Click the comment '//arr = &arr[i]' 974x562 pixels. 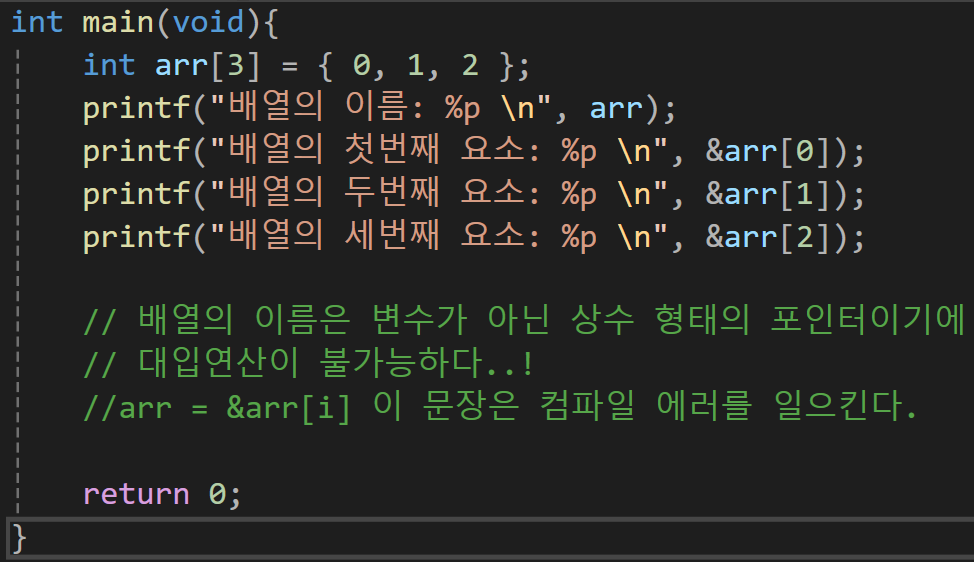(500, 406)
